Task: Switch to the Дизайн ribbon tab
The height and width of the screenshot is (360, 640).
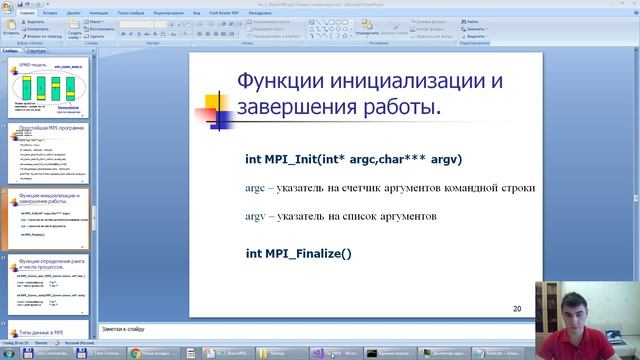Action: (73, 13)
